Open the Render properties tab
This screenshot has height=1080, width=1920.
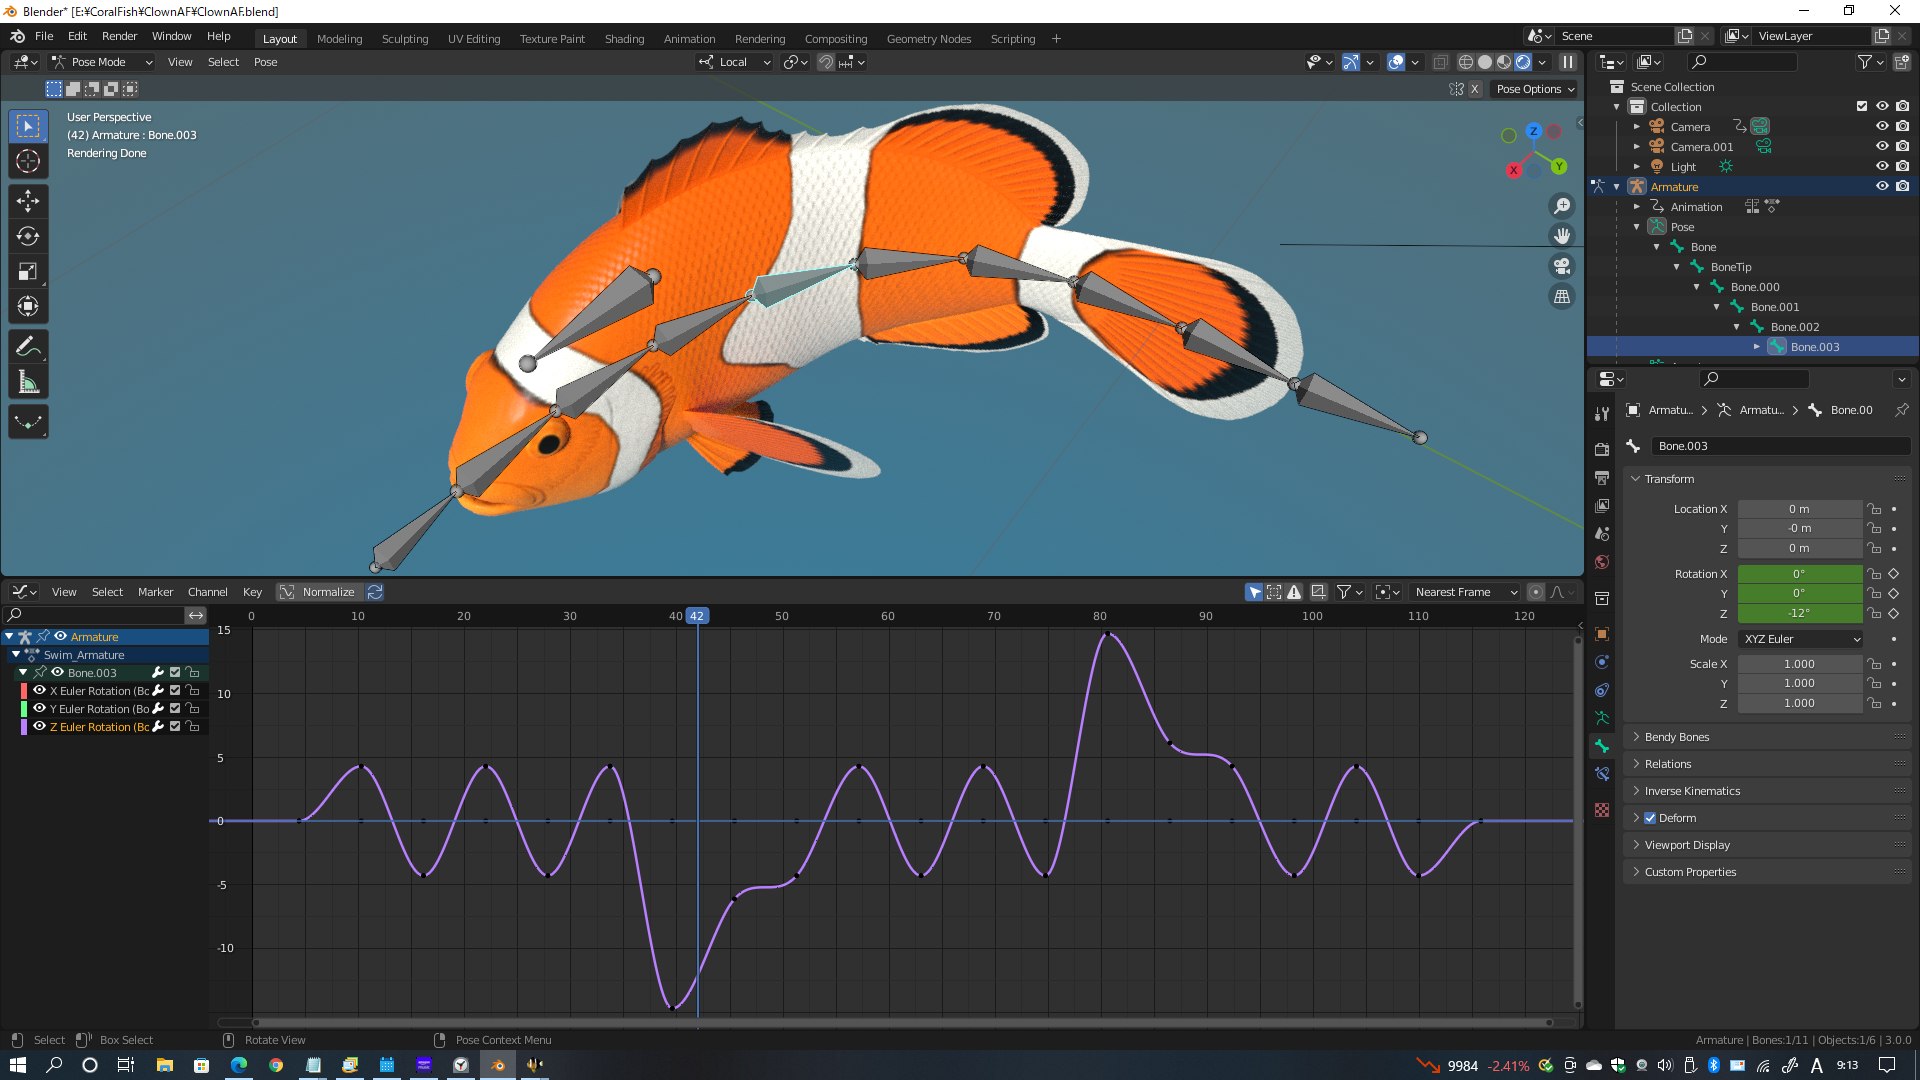click(1601, 450)
